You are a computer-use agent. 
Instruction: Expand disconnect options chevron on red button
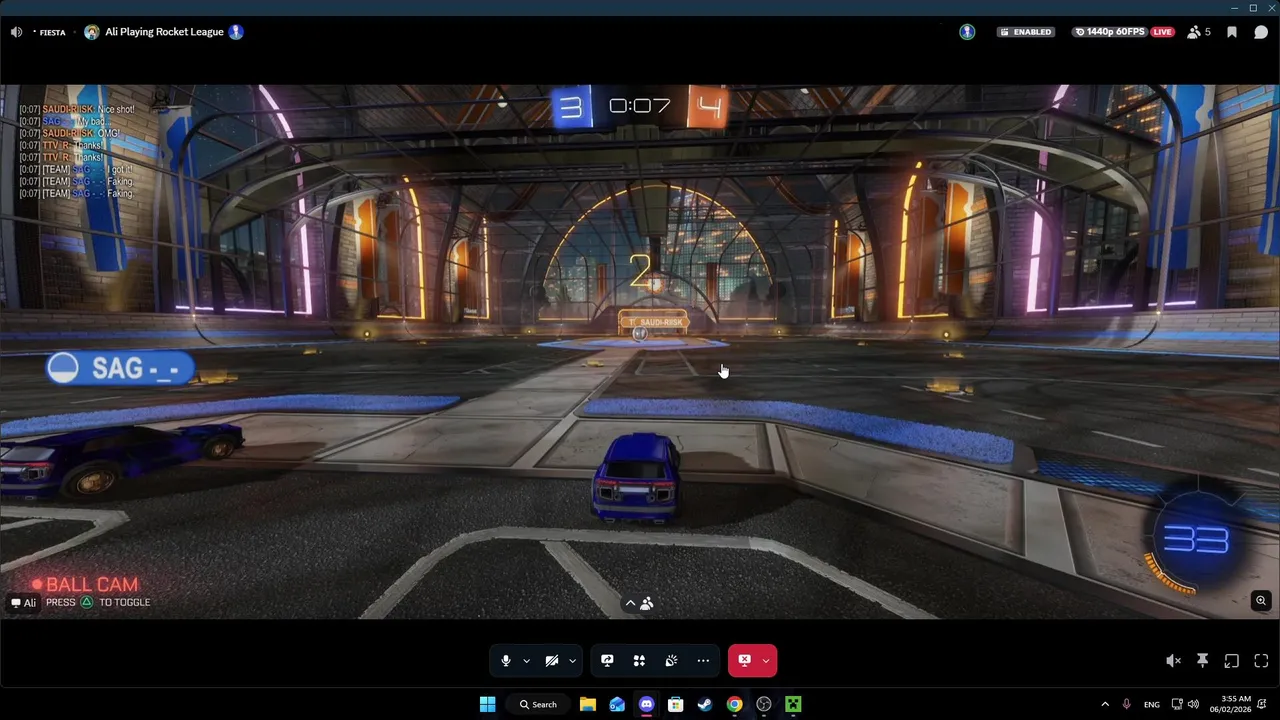point(766,660)
